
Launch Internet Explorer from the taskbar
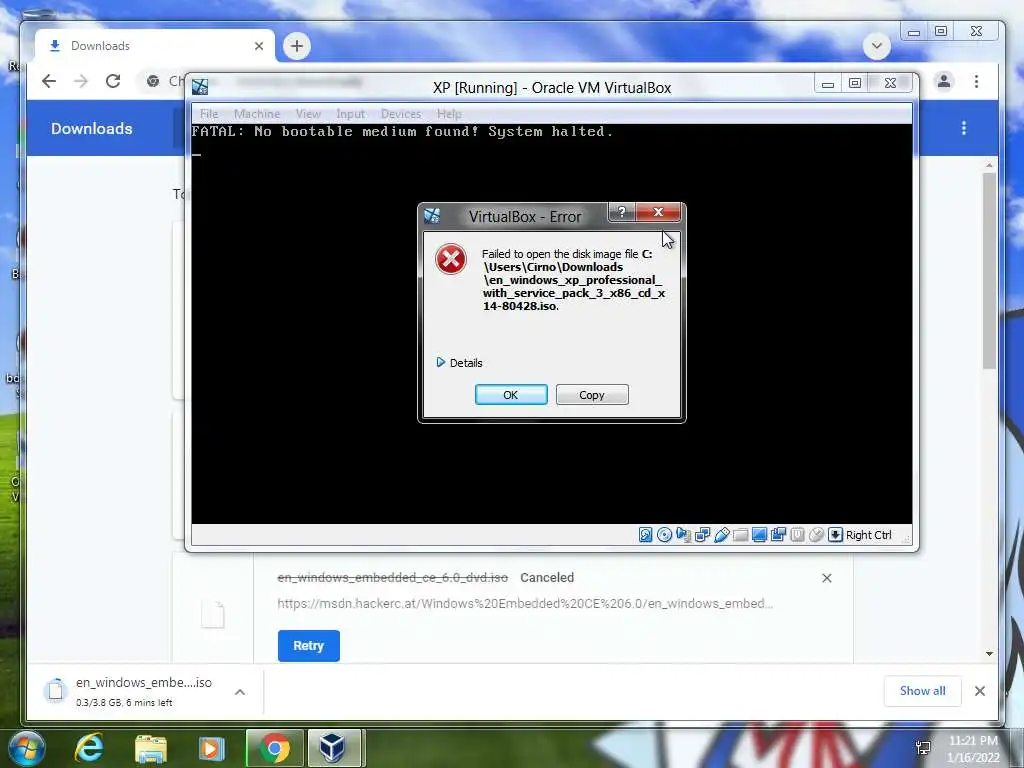tap(88, 748)
